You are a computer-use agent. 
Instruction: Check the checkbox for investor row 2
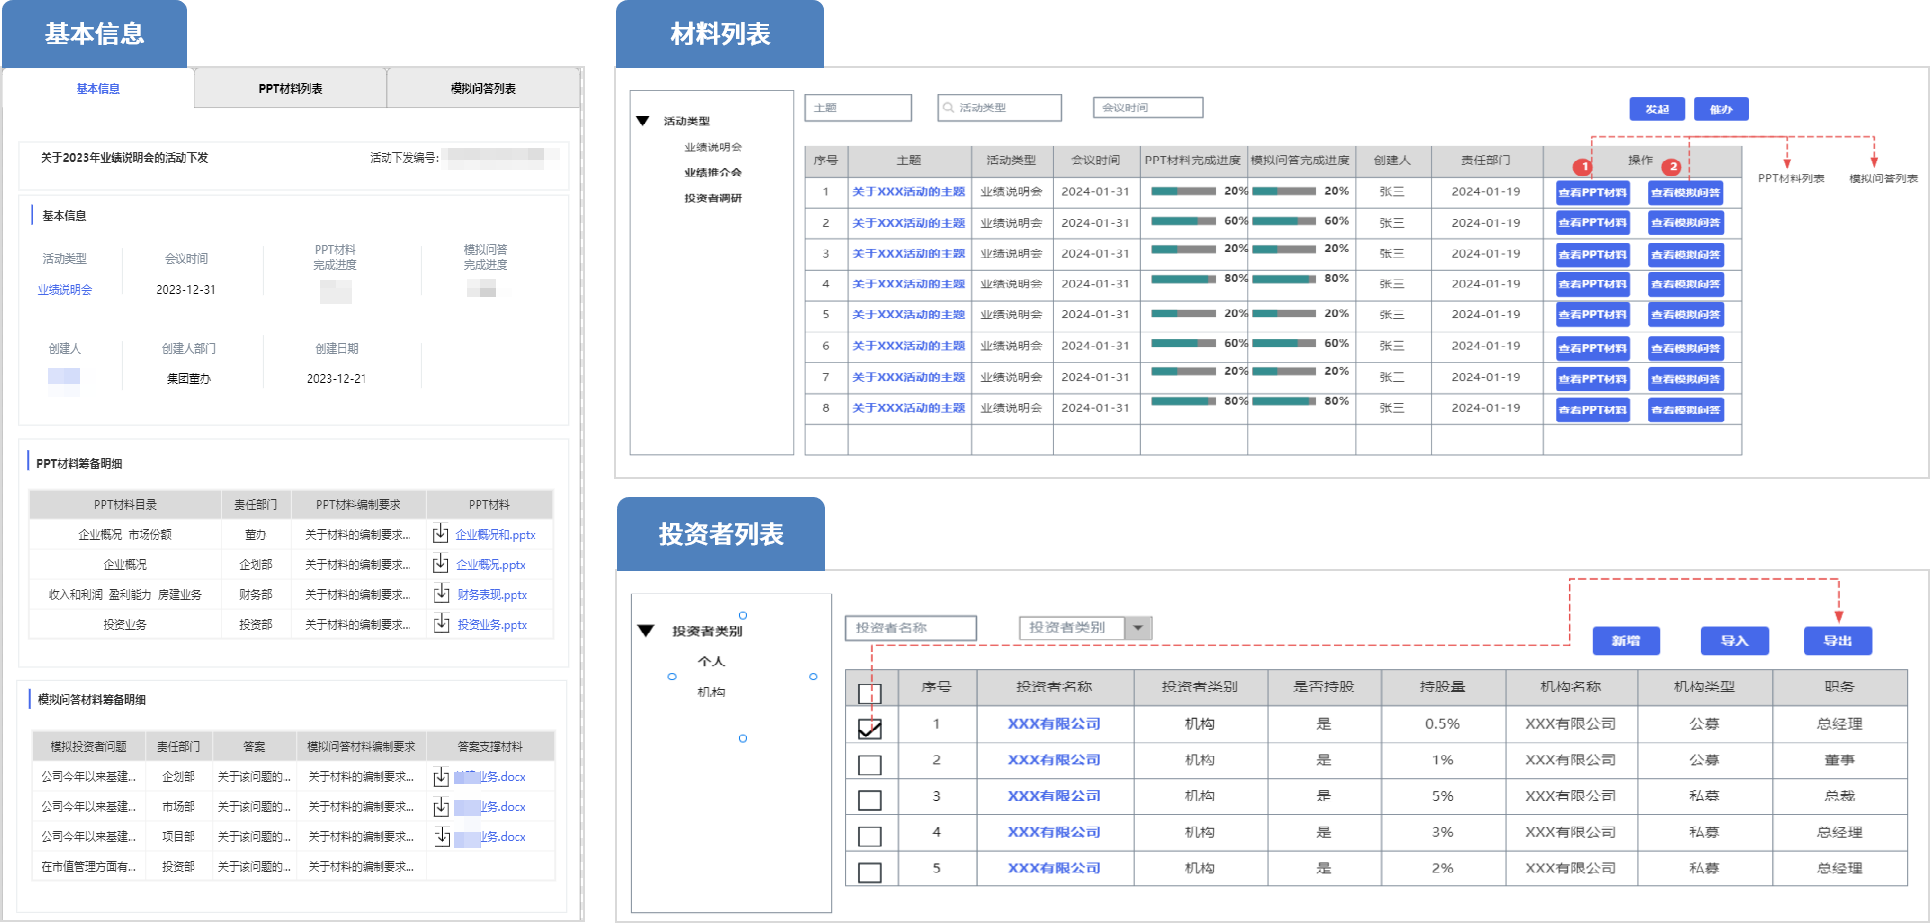pos(870,765)
